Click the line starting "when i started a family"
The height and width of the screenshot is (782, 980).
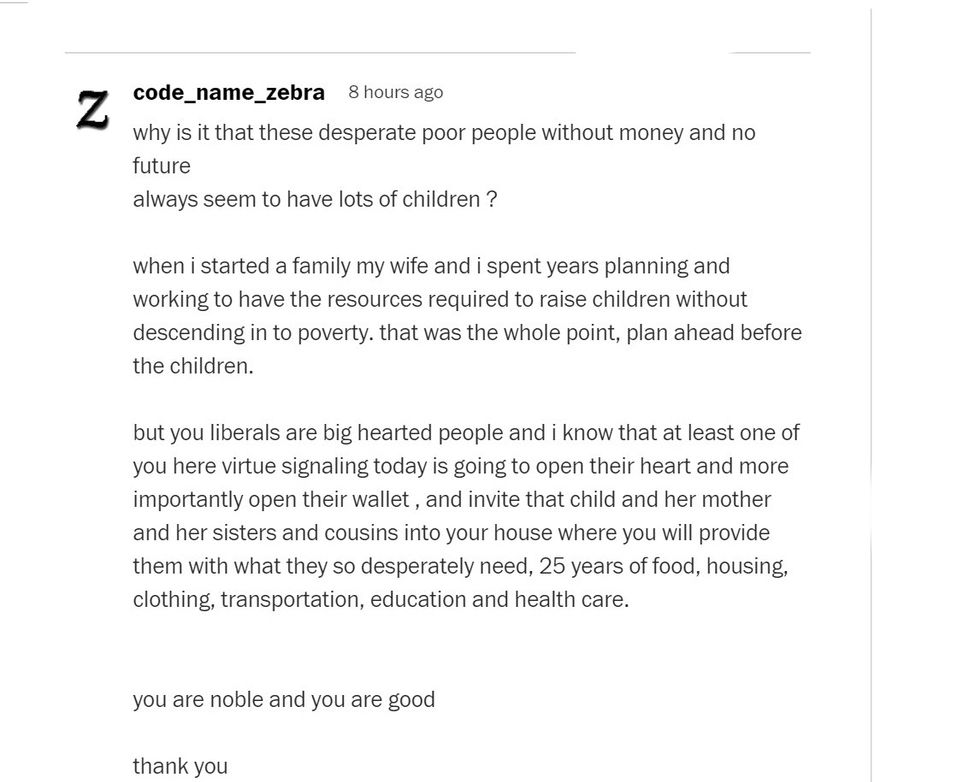[x=430, y=266]
